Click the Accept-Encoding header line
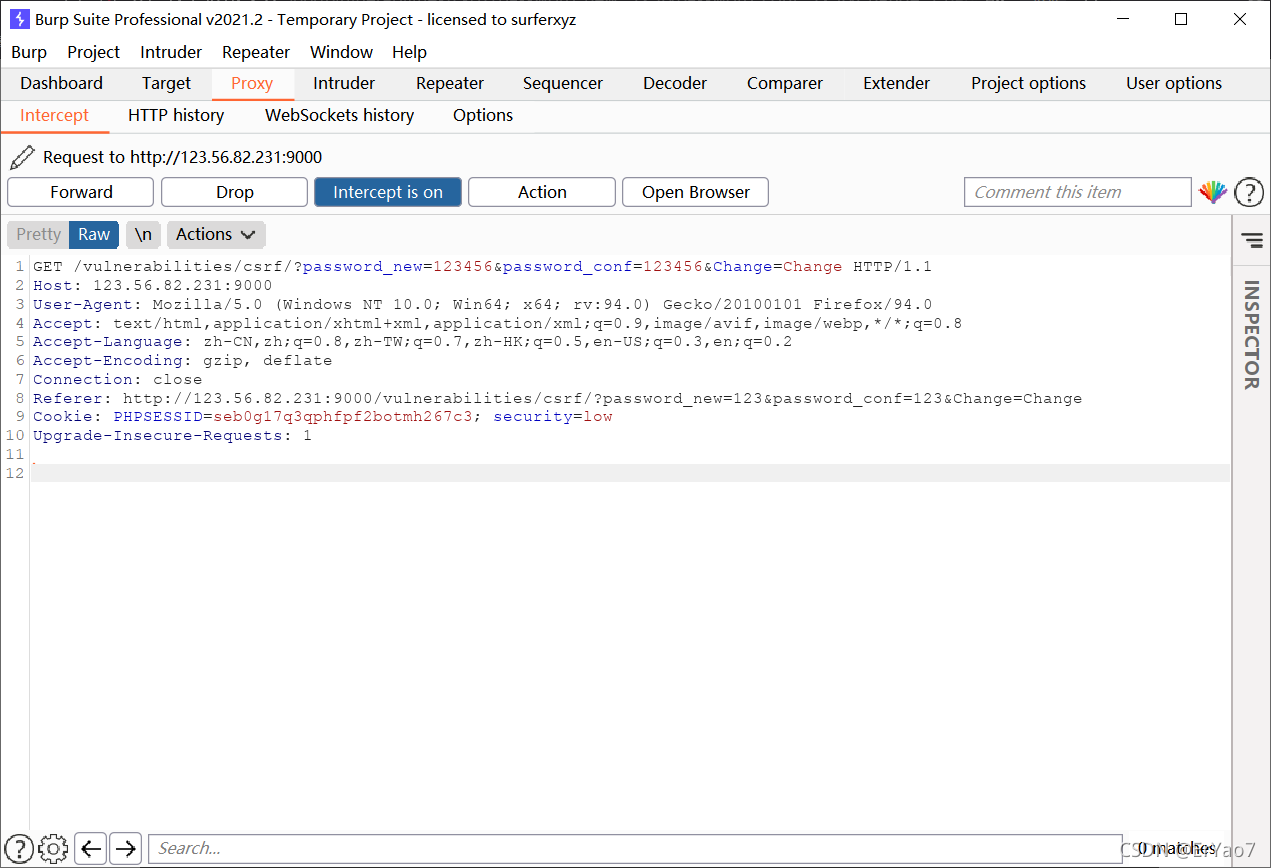Viewport: 1271px width, 868px height. coord(182,361)
